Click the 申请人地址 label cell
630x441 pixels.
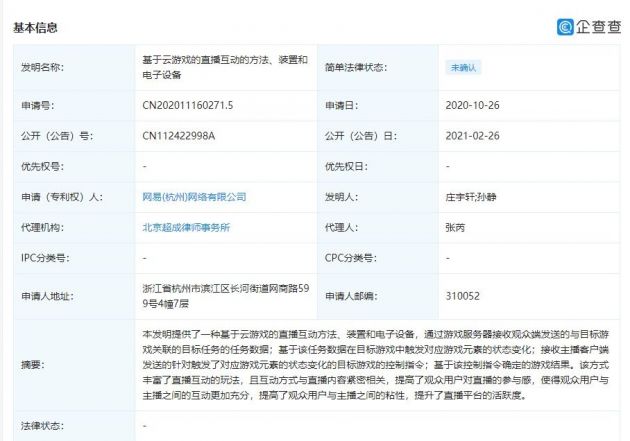point(74,296)
